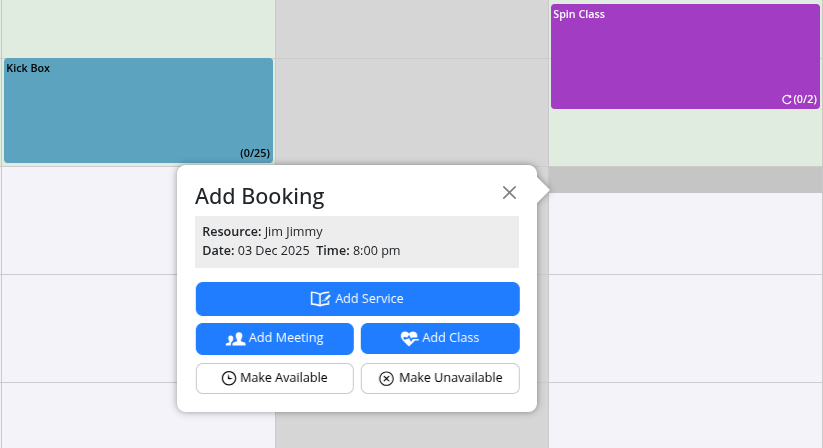Image resolution: width=823 pixels, height=448 pixels.
Task: Click the clock icon on Make Available
Action: pos(229,378)
